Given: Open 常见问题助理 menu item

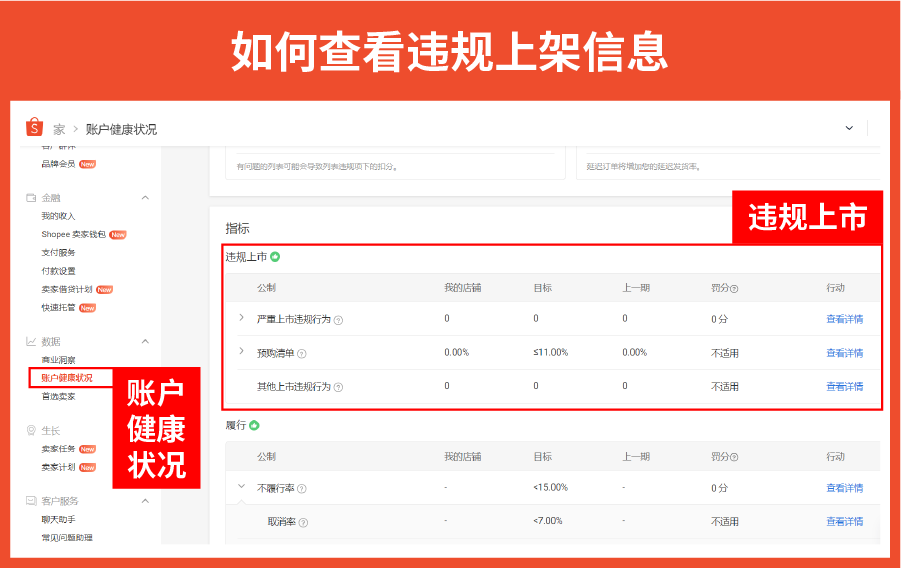Looking at the screenshot, I should (x=67, y=538).
